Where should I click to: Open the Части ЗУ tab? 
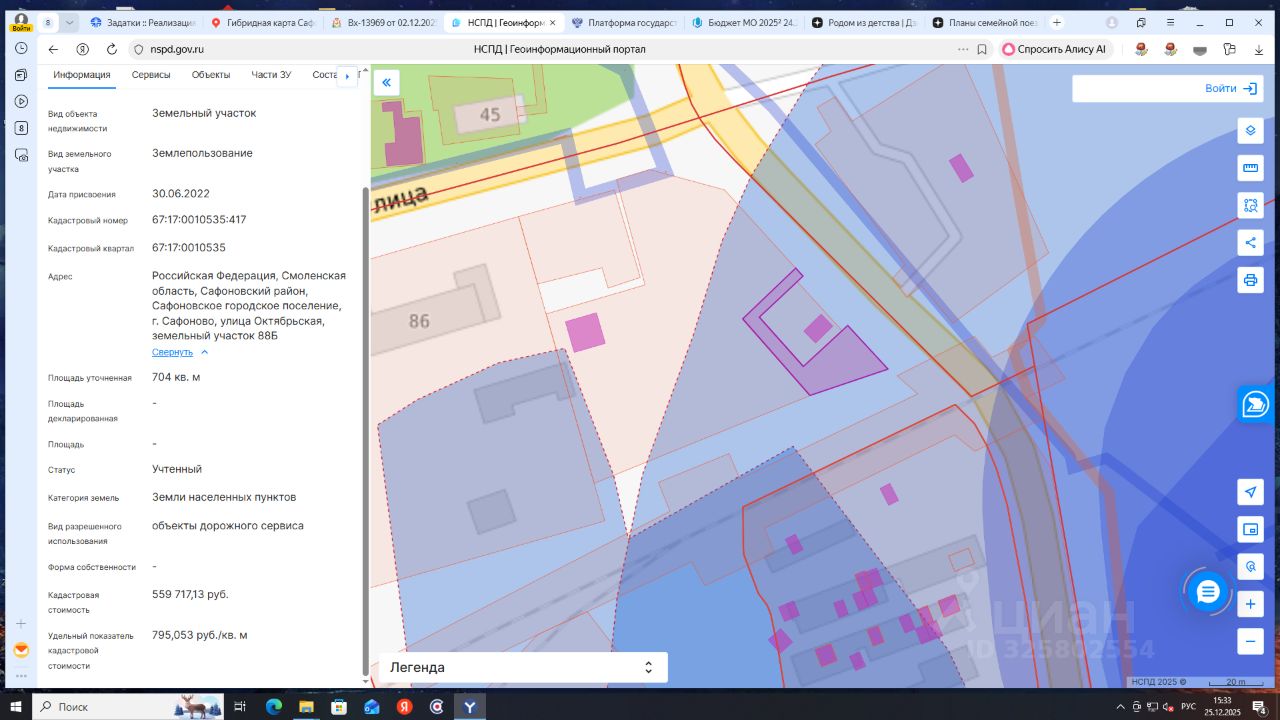coord(271,75)
